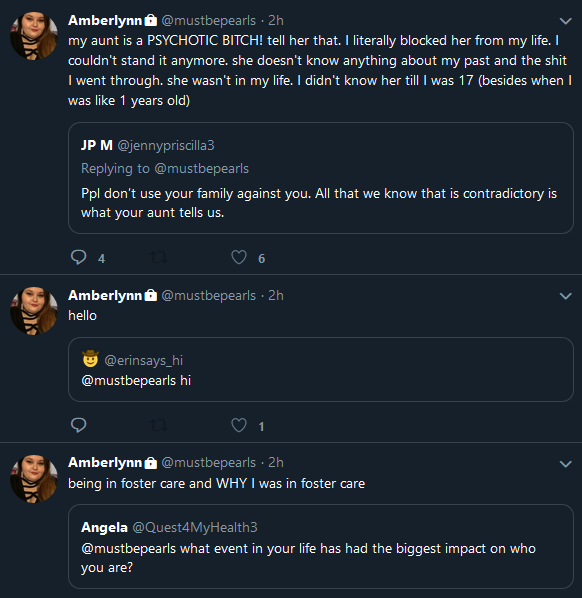Click retweet icon under the "hello" tweet
Screen dimensions: 582x598
click(158, 425)
